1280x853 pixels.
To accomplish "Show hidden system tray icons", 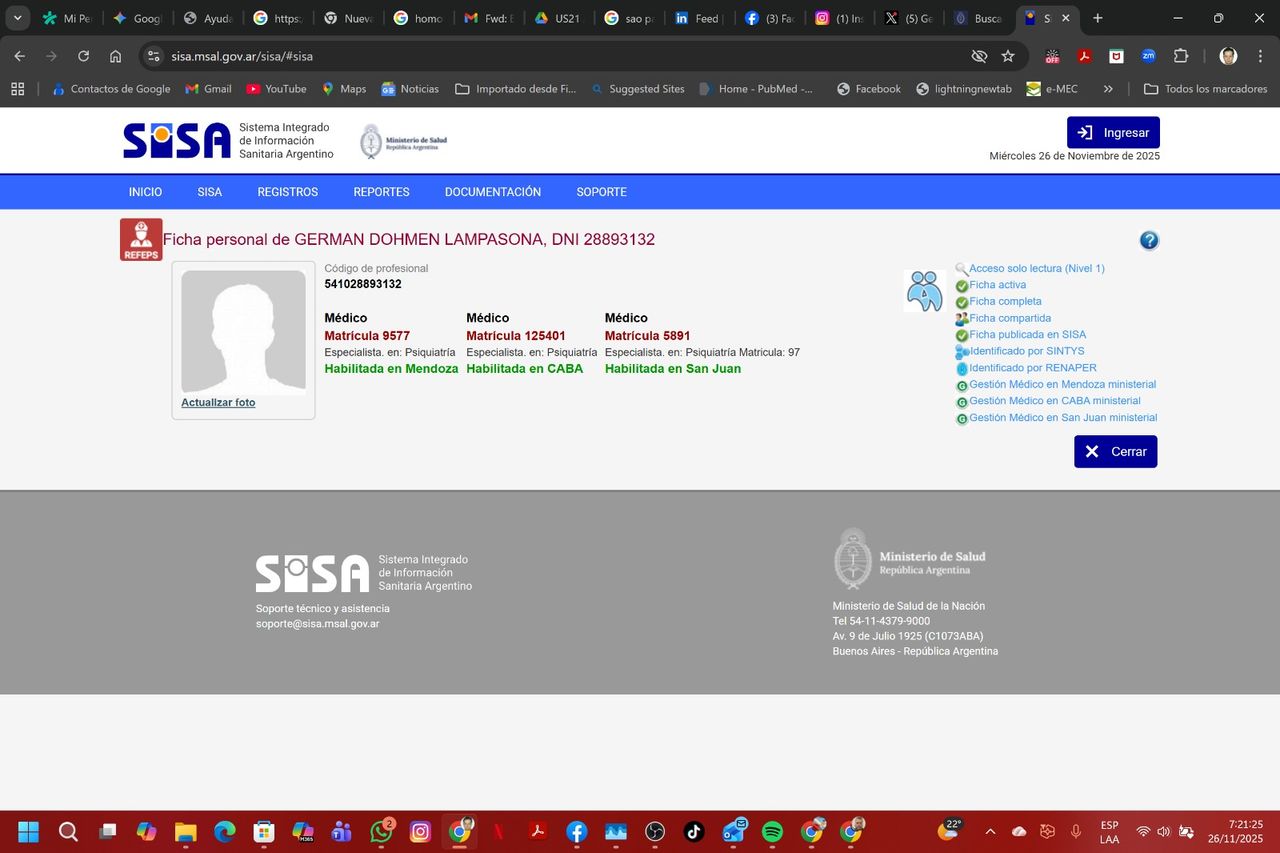I will (x=990, y=831).
